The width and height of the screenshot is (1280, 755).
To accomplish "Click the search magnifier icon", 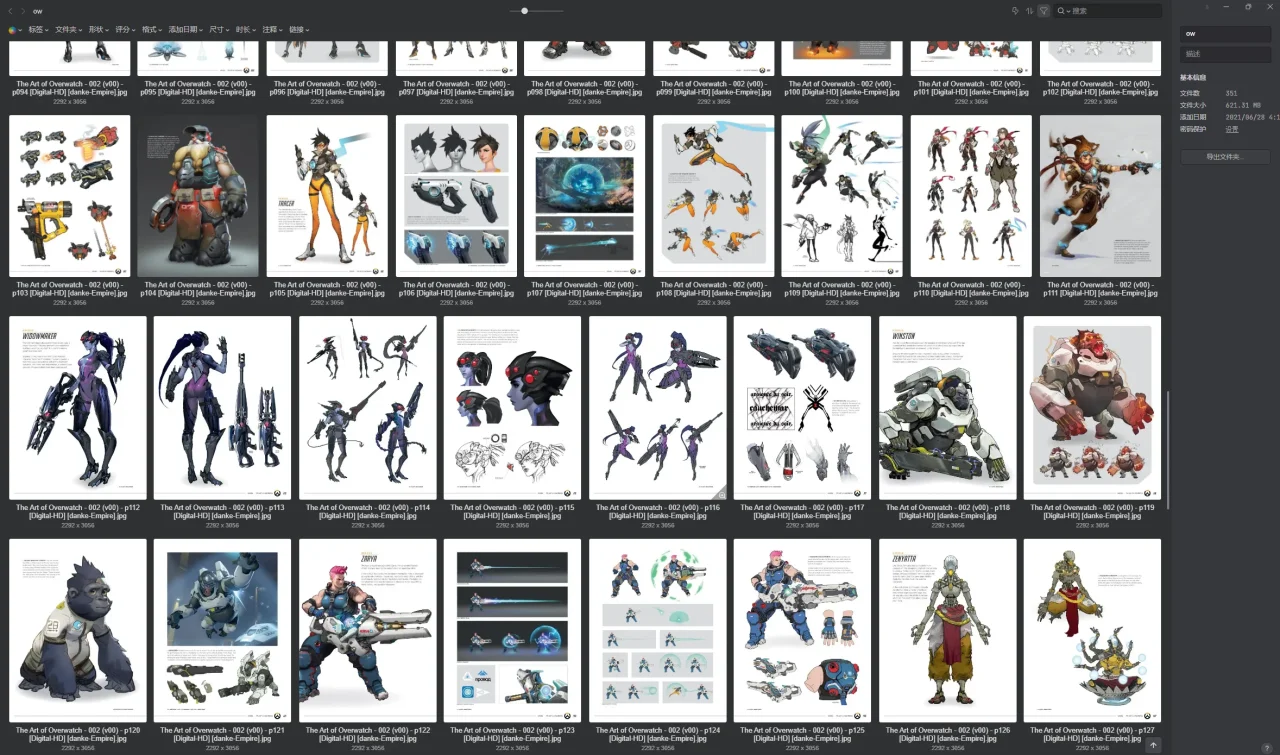I will 1062,11.
